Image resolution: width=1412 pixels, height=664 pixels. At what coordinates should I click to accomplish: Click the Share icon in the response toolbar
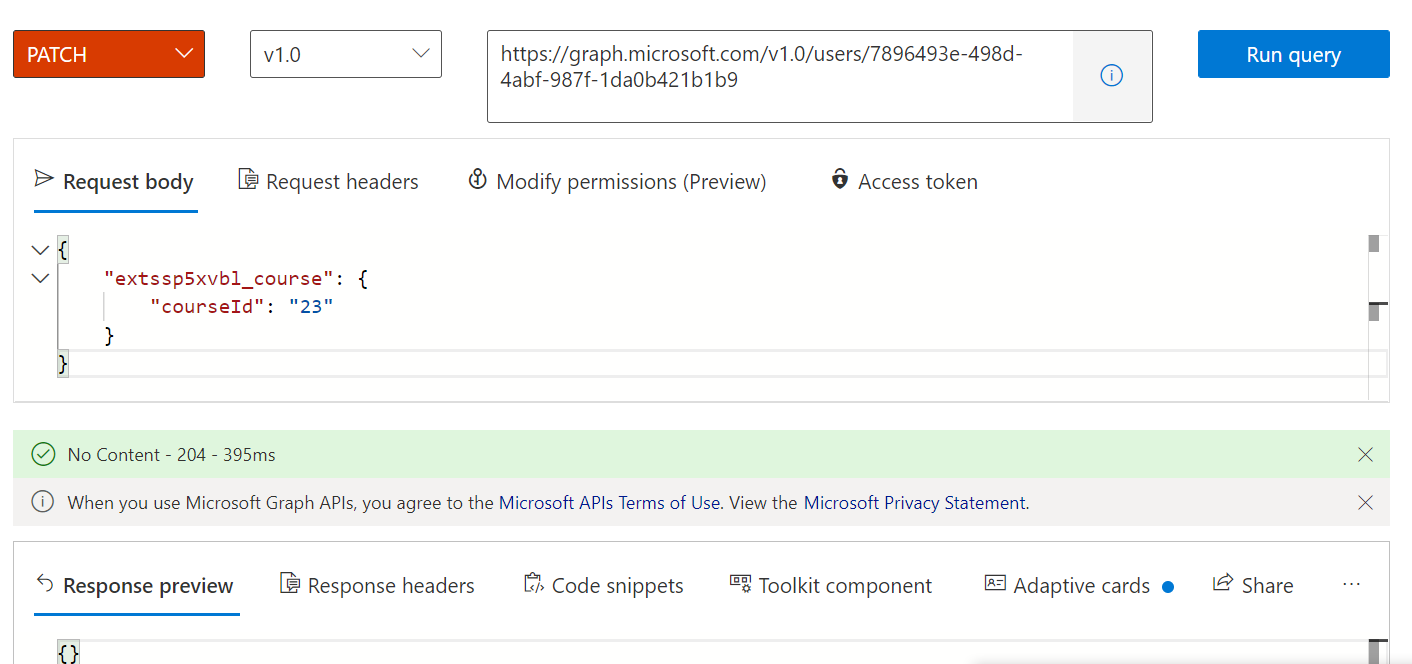coord(1221,584)
